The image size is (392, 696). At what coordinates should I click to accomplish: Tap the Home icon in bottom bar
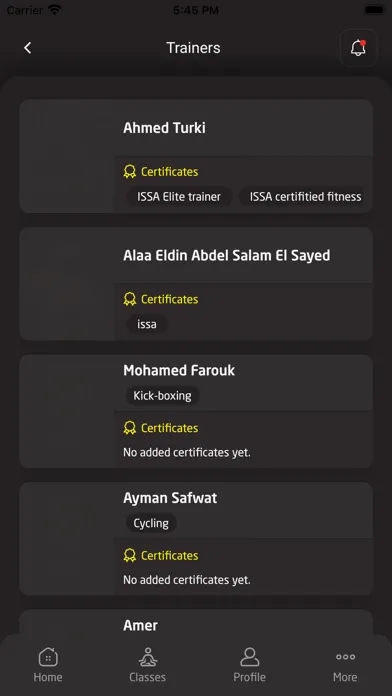tap(48, 657)
